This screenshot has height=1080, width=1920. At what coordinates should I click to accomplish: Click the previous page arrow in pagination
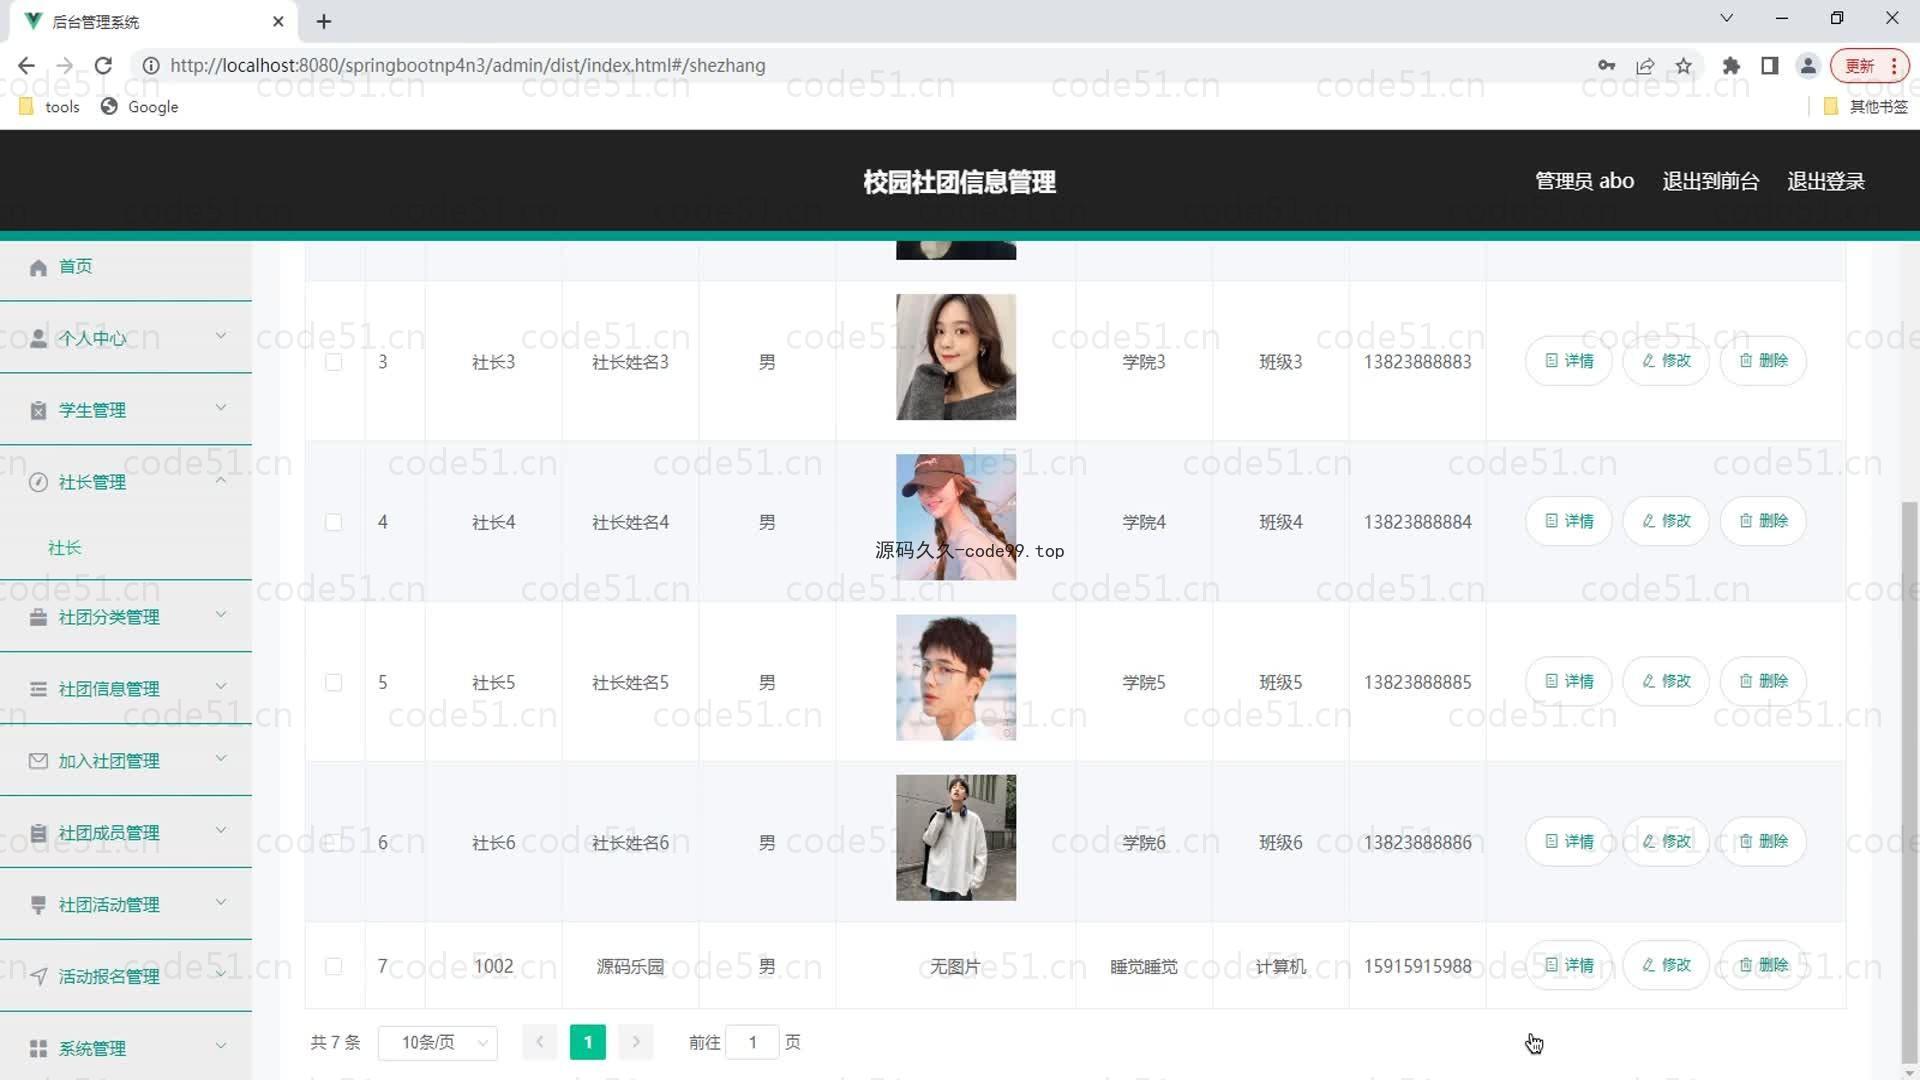(x=540, y=1042)
